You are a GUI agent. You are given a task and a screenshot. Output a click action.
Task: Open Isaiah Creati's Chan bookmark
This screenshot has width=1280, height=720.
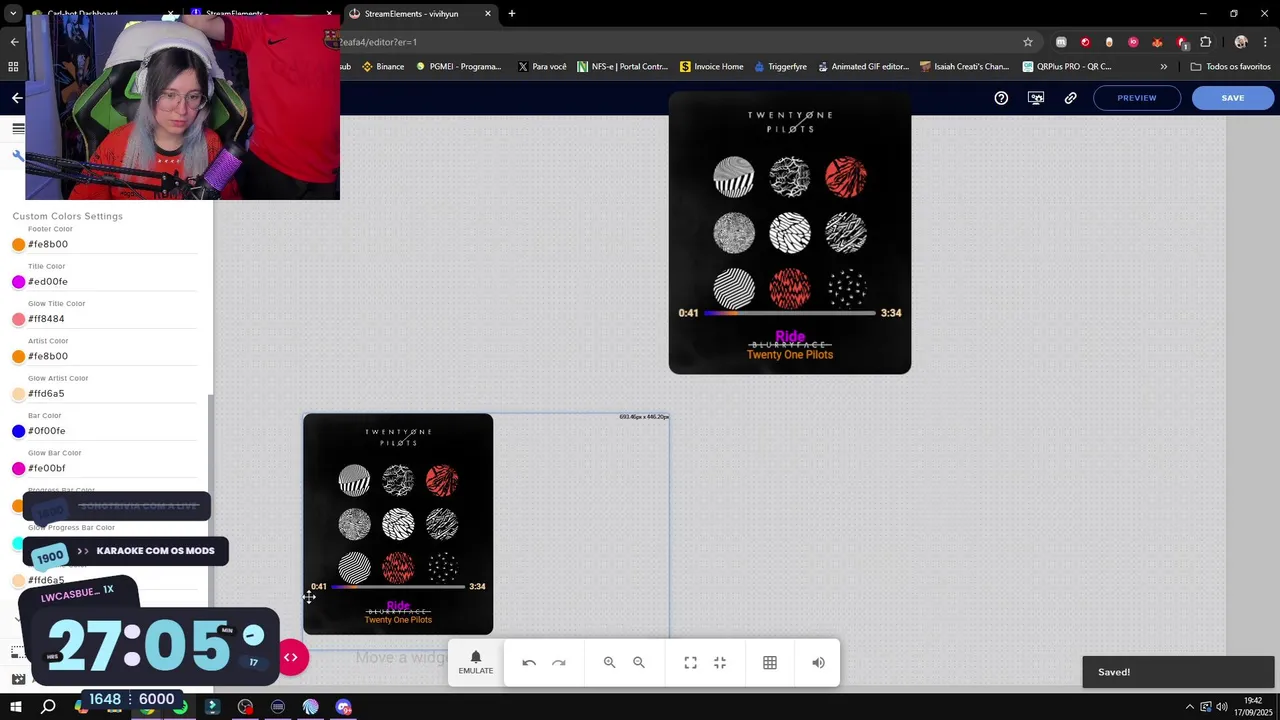pyautogui.click(x=965, y=67)
